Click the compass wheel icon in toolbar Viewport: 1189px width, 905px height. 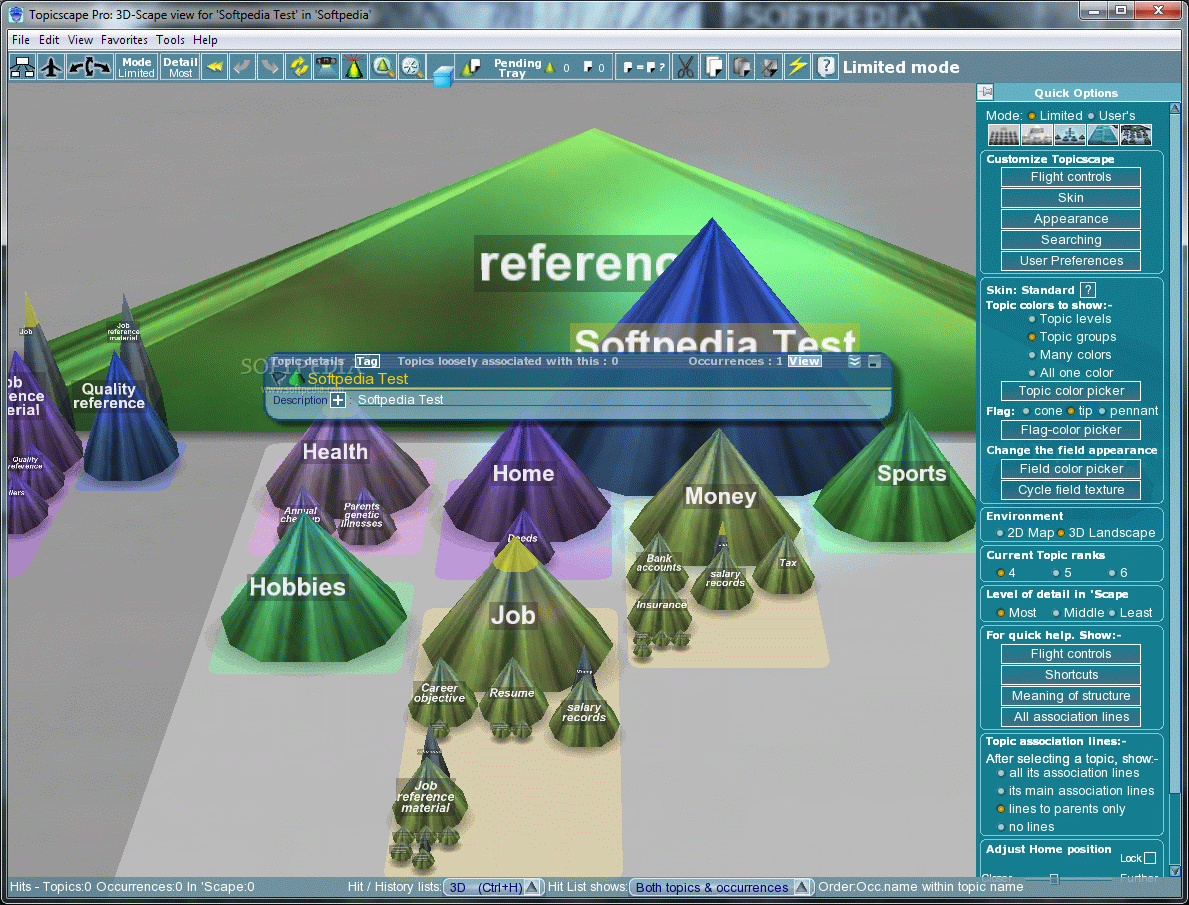(411, 68)
